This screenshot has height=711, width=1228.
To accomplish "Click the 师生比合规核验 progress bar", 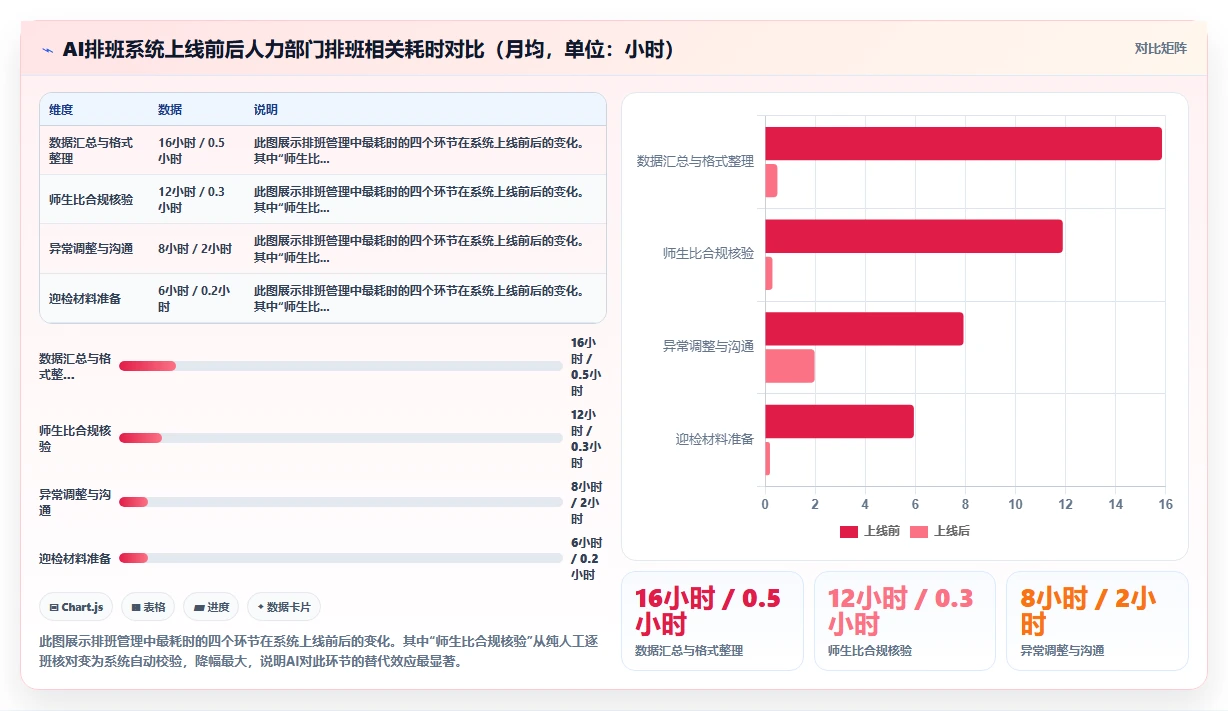I will (x=340, y=438).
